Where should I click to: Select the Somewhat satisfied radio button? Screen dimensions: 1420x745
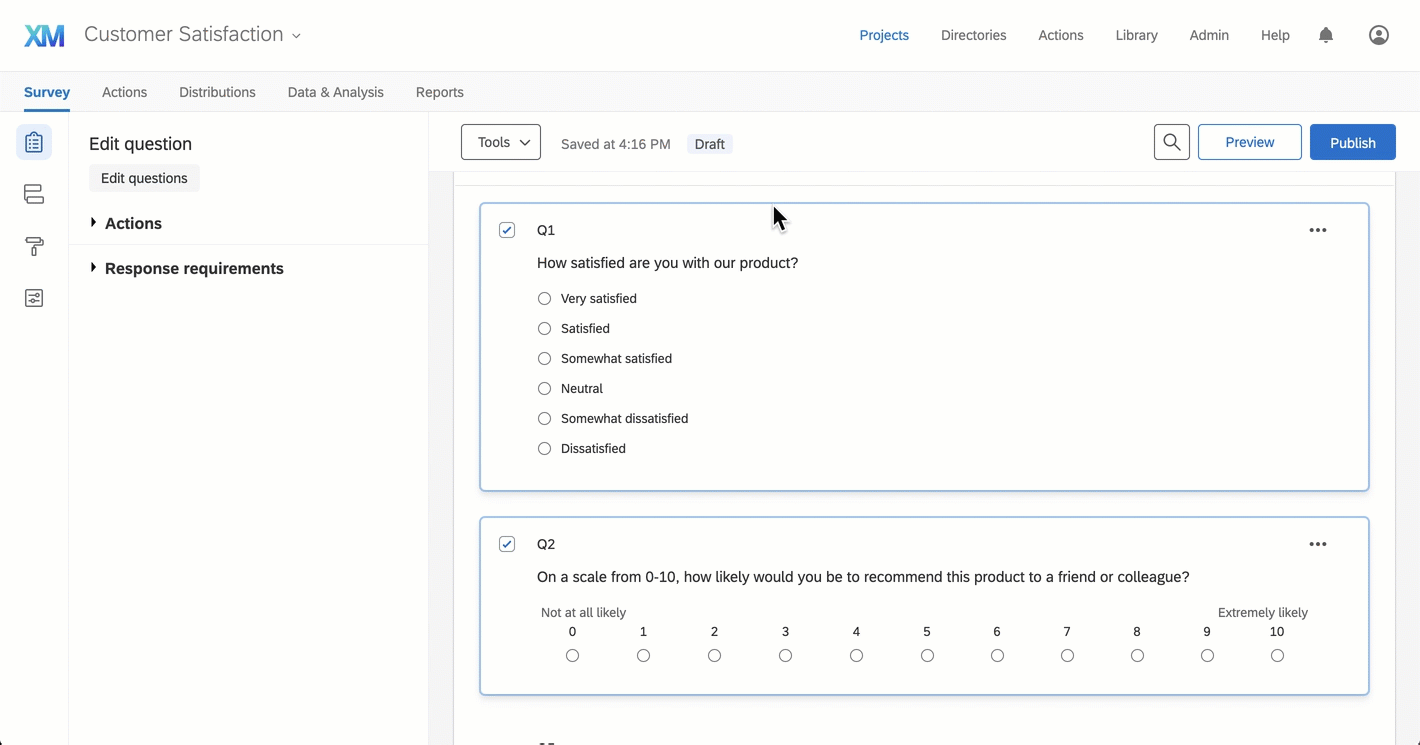click(544, 358)
